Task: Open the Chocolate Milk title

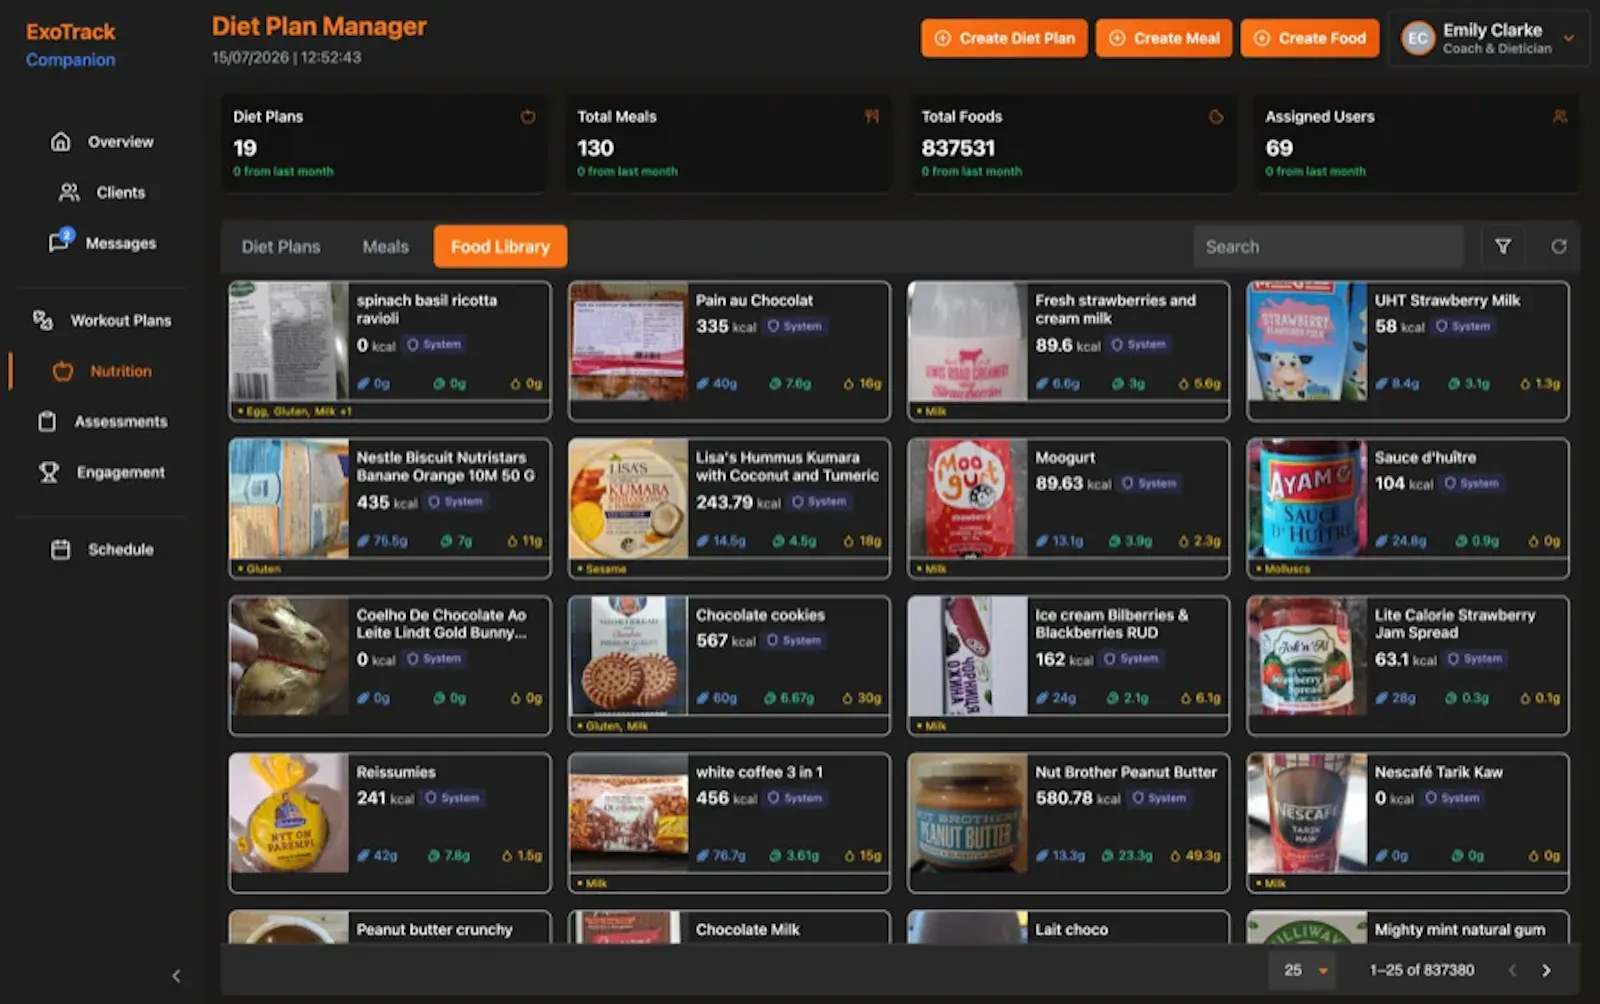Action: 748,930
